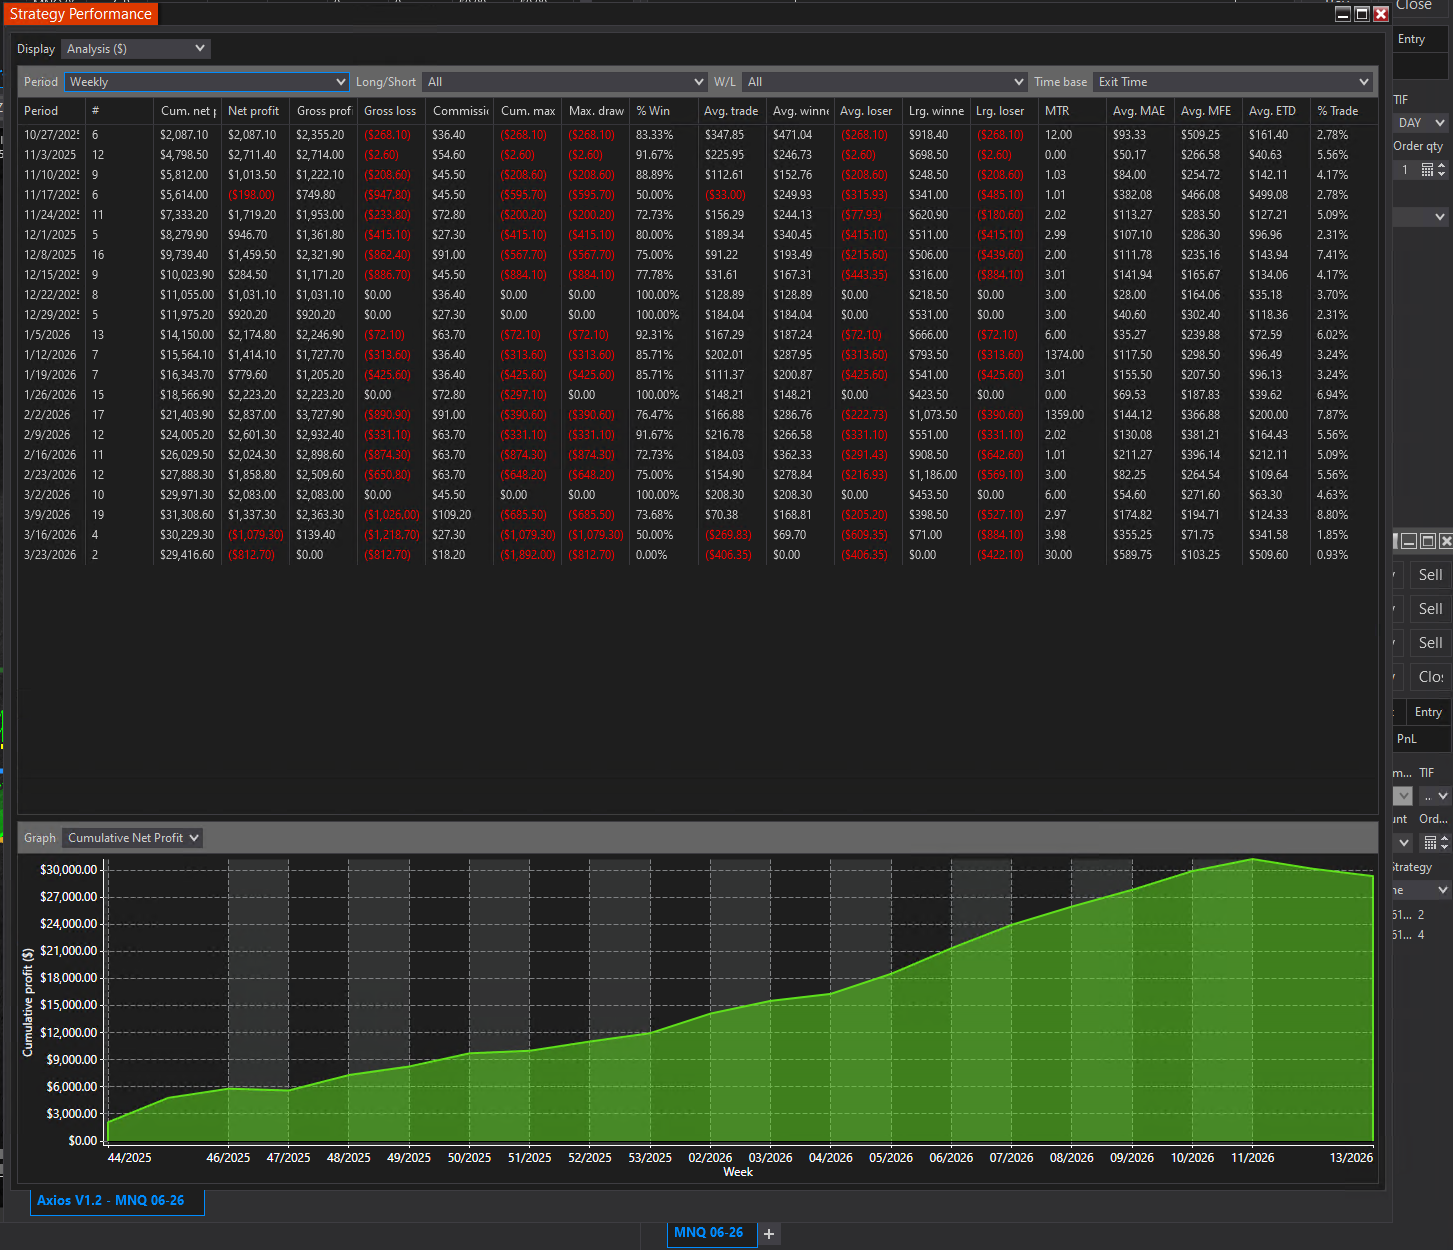Change Time base from Exit Time
The image size is (1453, 1250).
(1233, 82)
